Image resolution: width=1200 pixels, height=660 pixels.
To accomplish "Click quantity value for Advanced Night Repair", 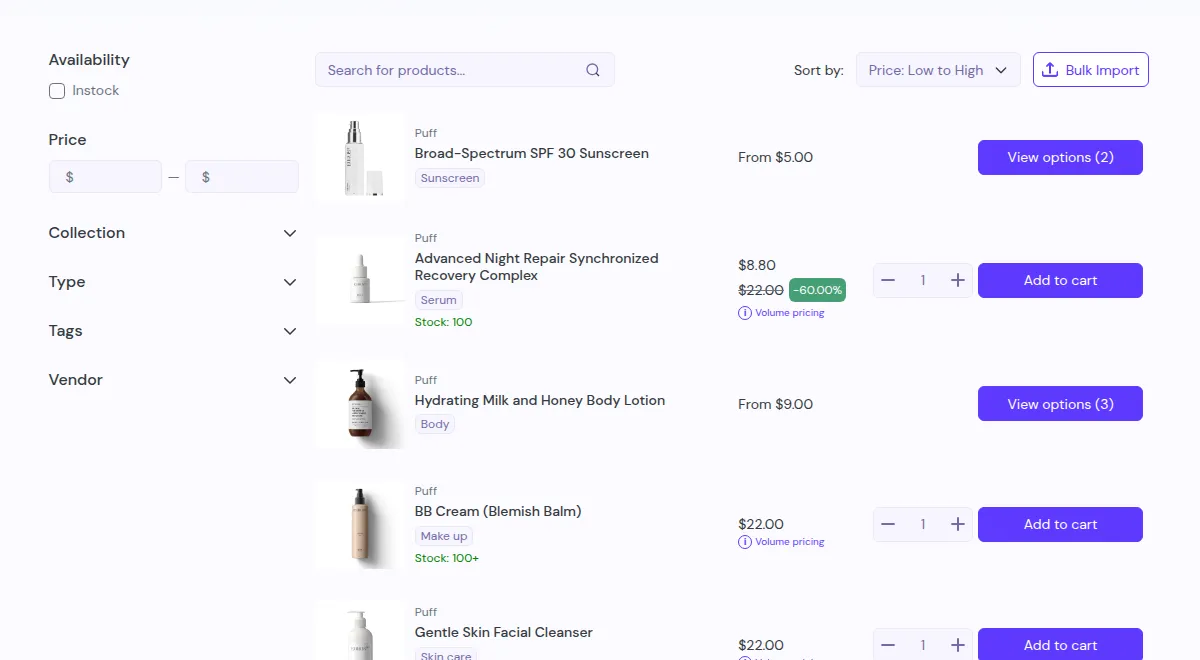I will tap(923, 280).
